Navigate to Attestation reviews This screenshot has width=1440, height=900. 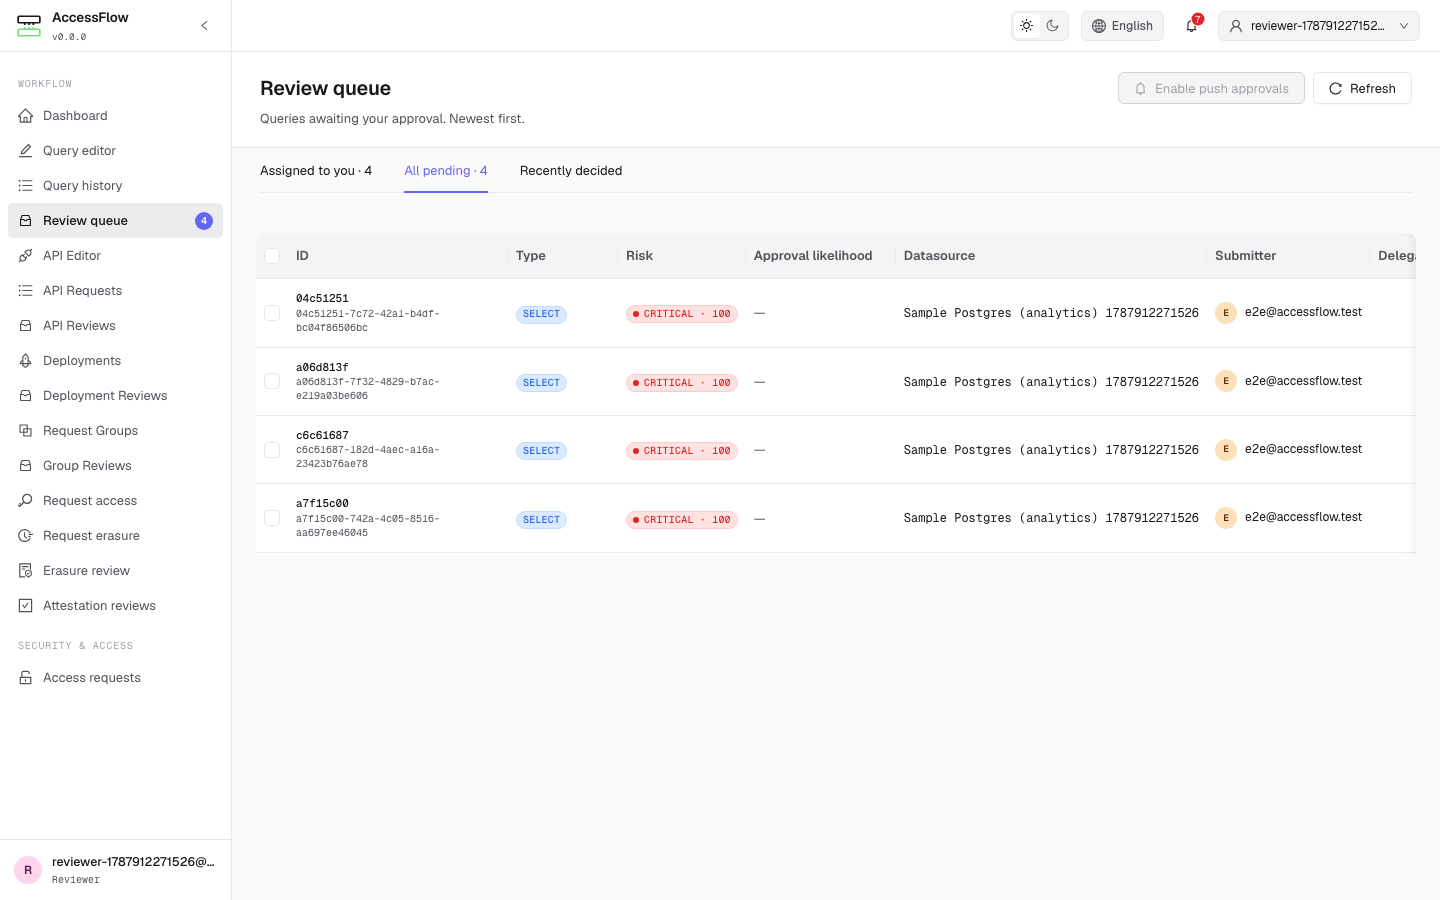(x=115, y=606)
